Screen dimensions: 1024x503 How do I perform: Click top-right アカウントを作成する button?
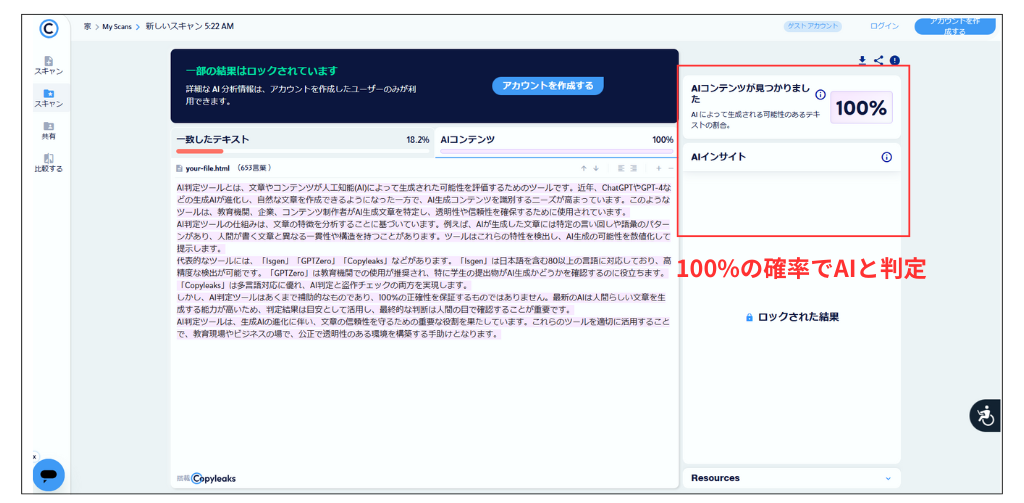coord(954,26)
